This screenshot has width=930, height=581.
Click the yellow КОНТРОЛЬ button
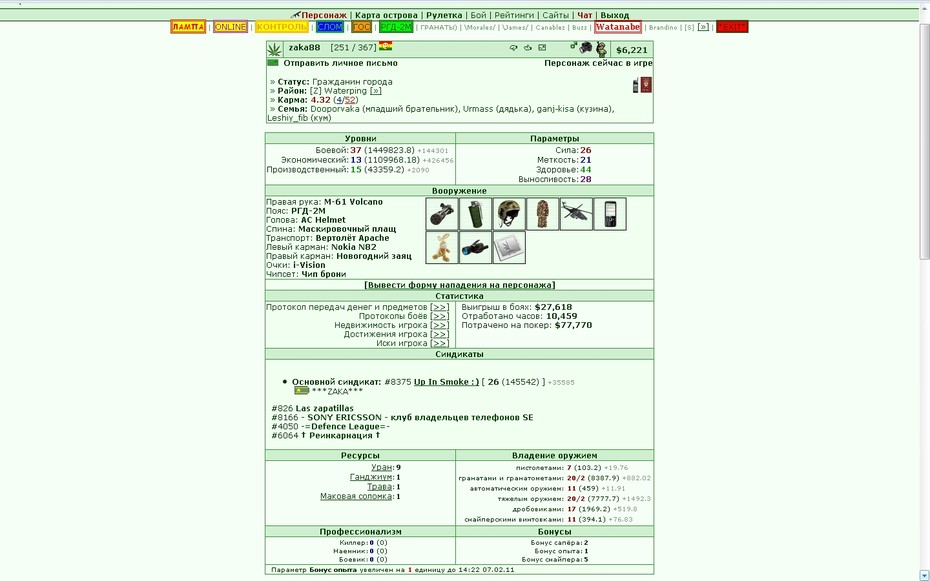[282, 27]
